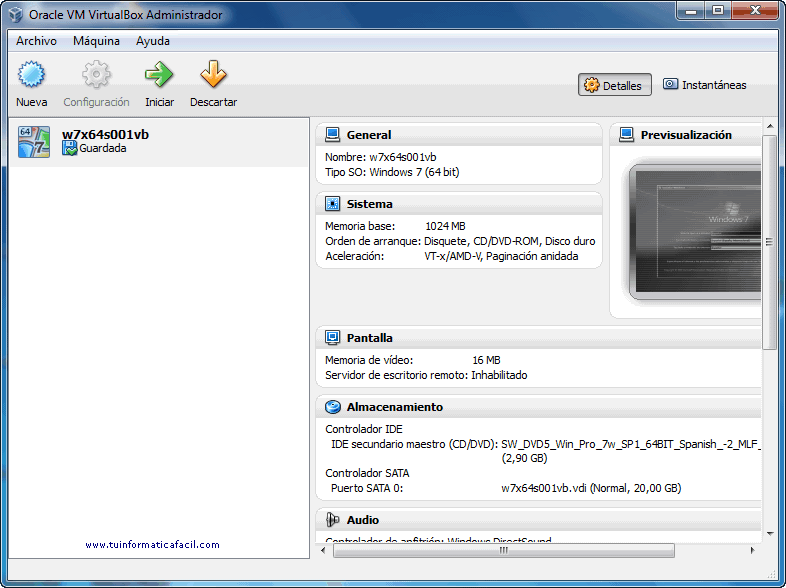Click the Configuración gear icon
Screen dimensions: 786x588
coord(96,76)
